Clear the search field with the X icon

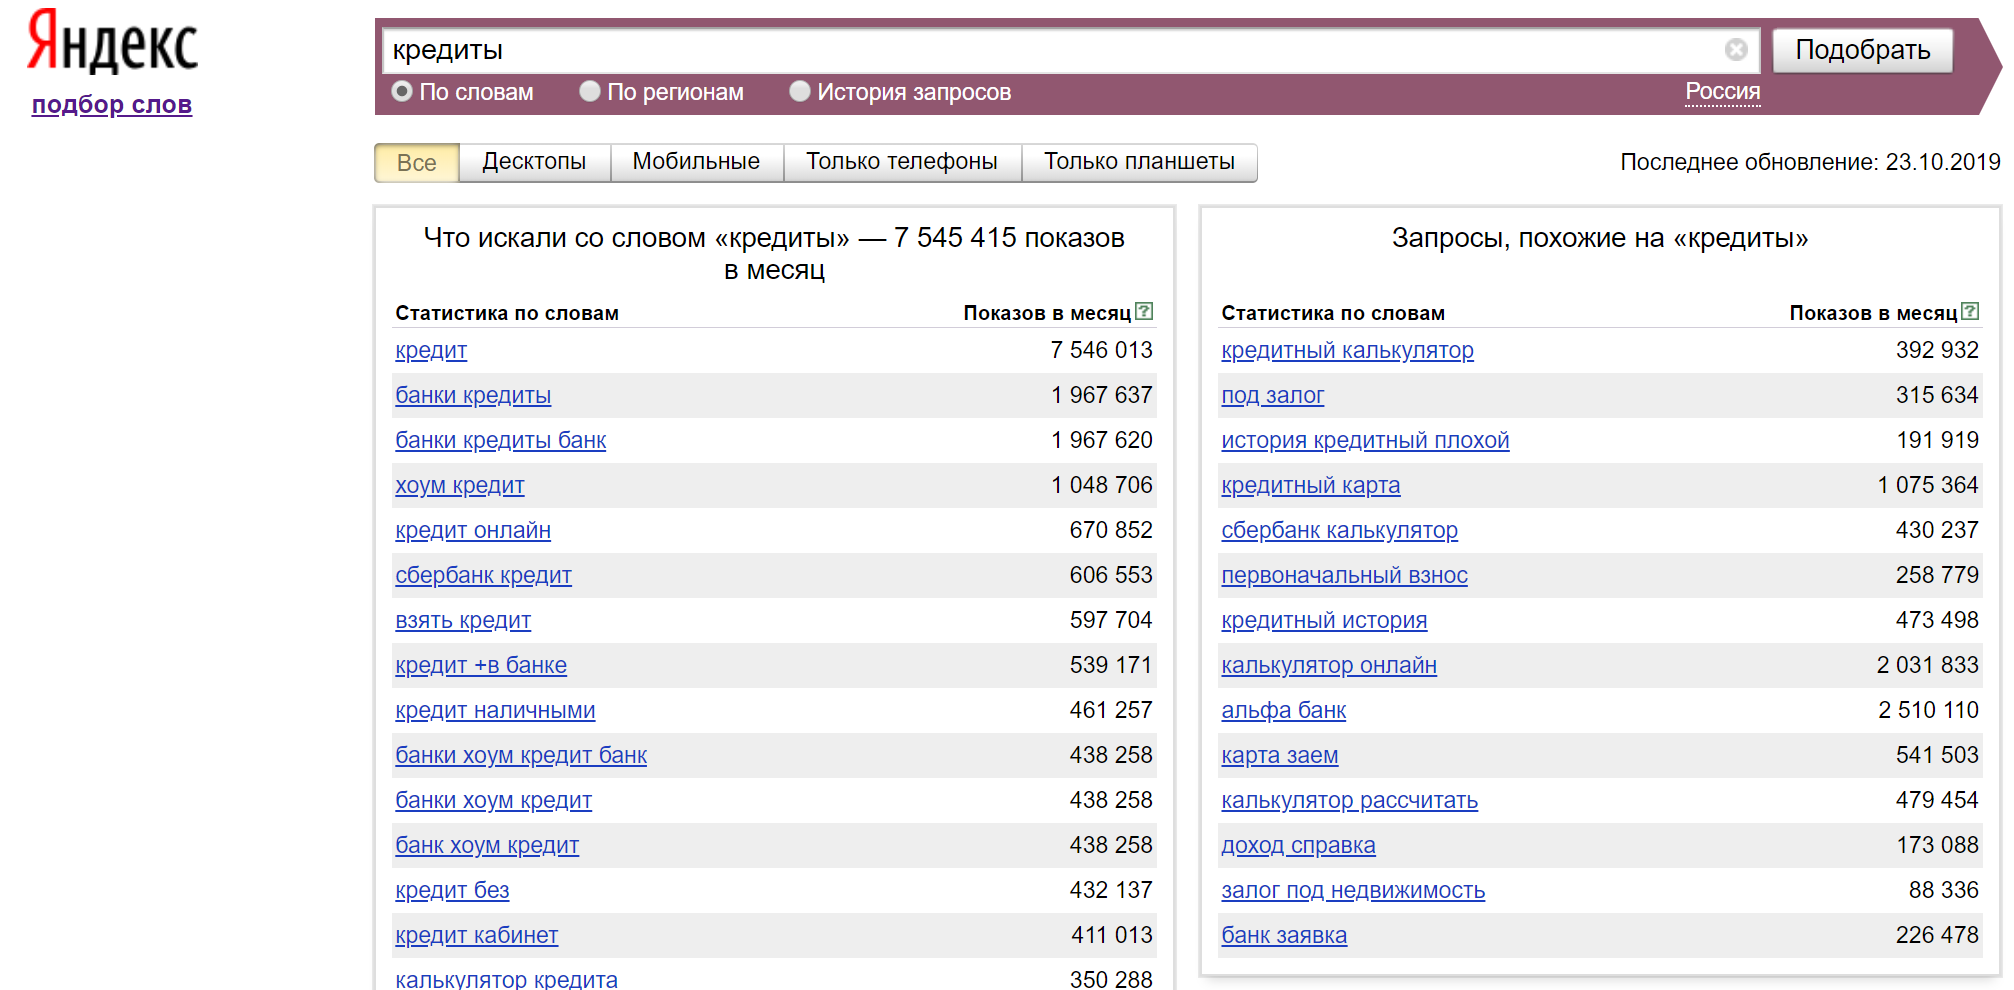click(x=1736, y=50)
